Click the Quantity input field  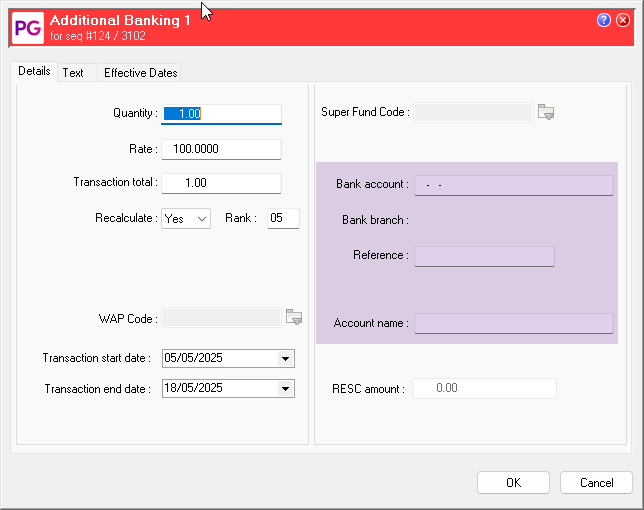(x=221, y=114)
